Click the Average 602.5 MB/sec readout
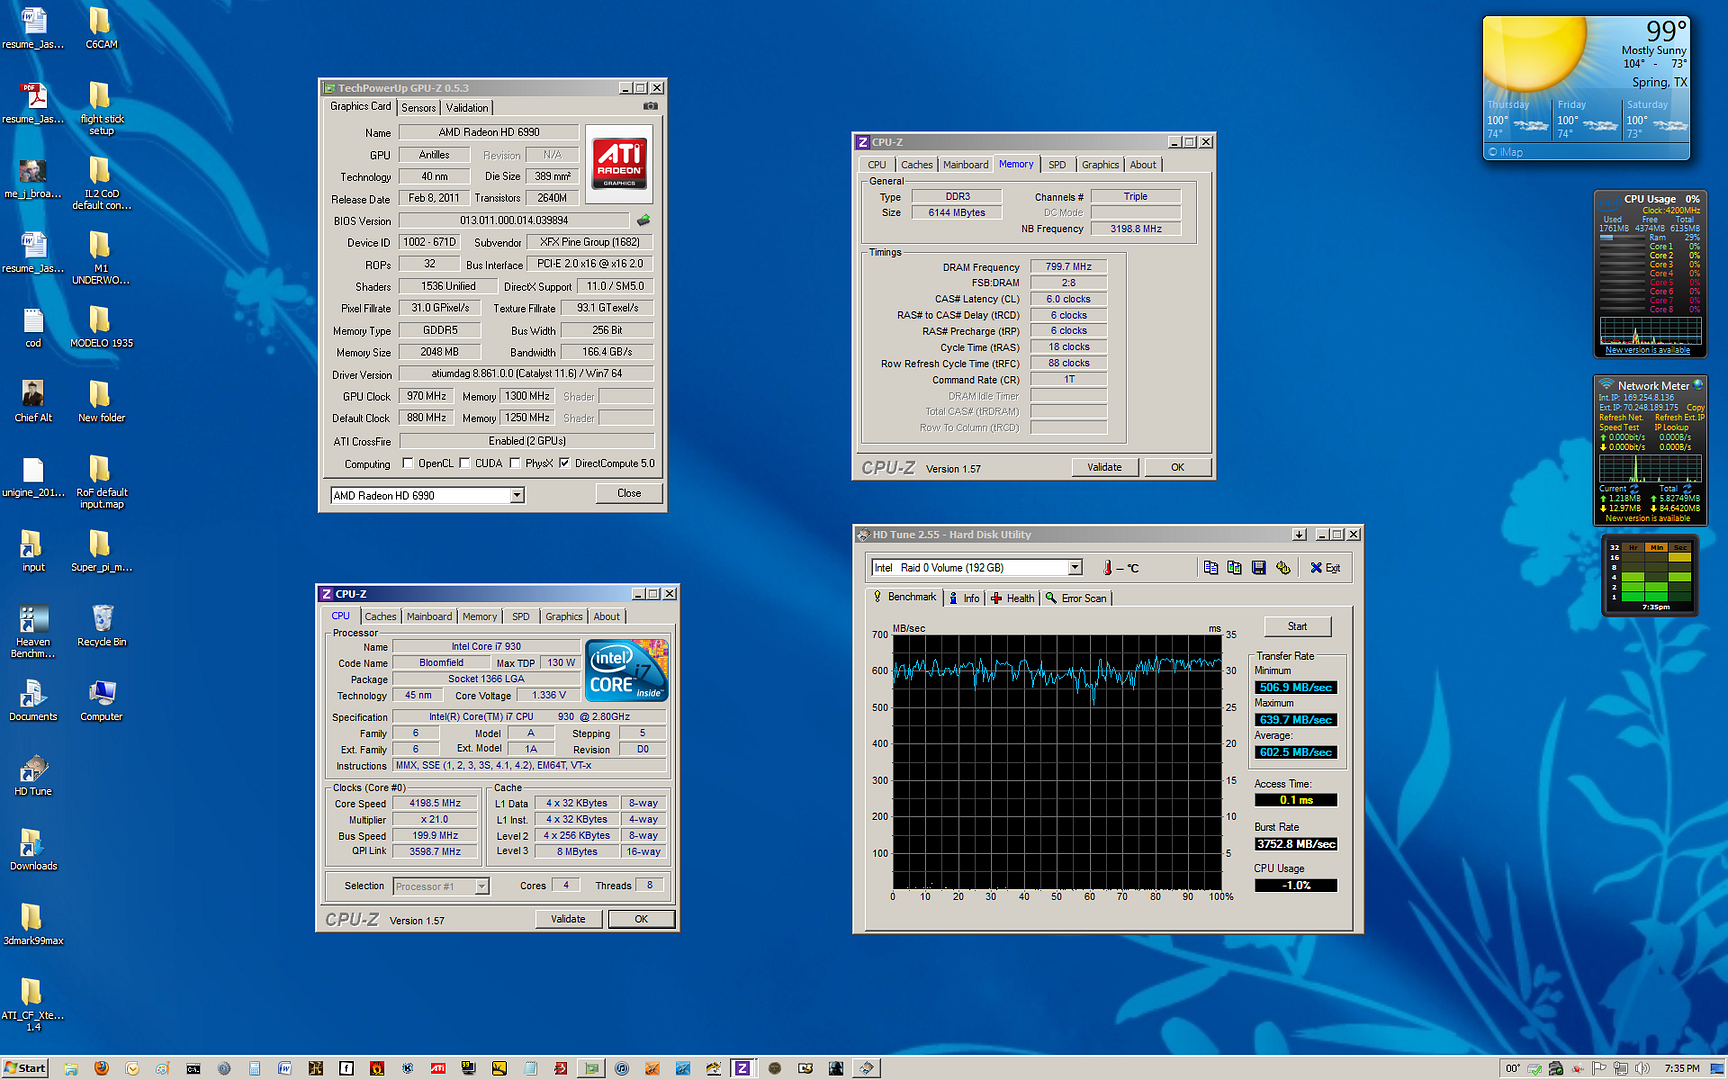Viewport: 1728px width, 1080px height. [x=1295, y=752]
